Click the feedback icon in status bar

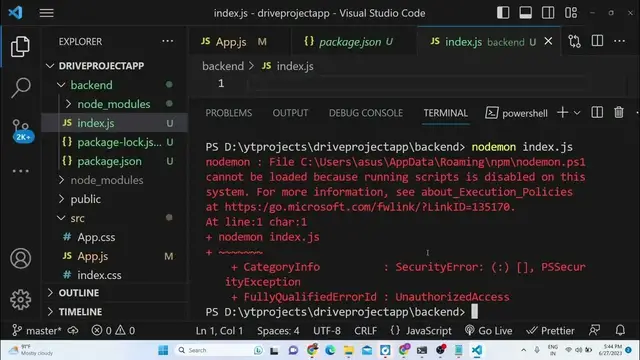595,330
